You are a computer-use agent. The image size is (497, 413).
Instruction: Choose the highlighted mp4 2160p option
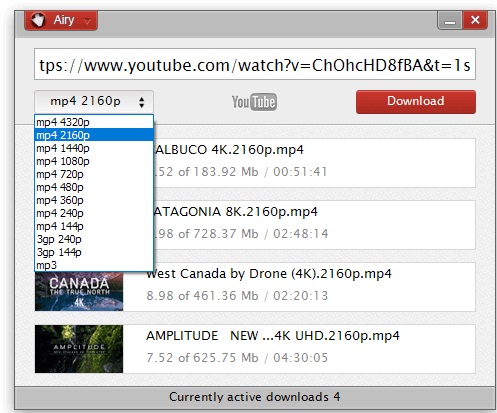coord(94,135)
